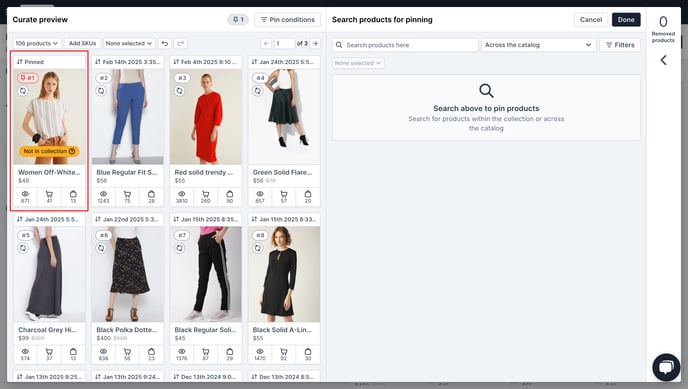Click the views eye icon for Green Solid Flare

(260, 194)
